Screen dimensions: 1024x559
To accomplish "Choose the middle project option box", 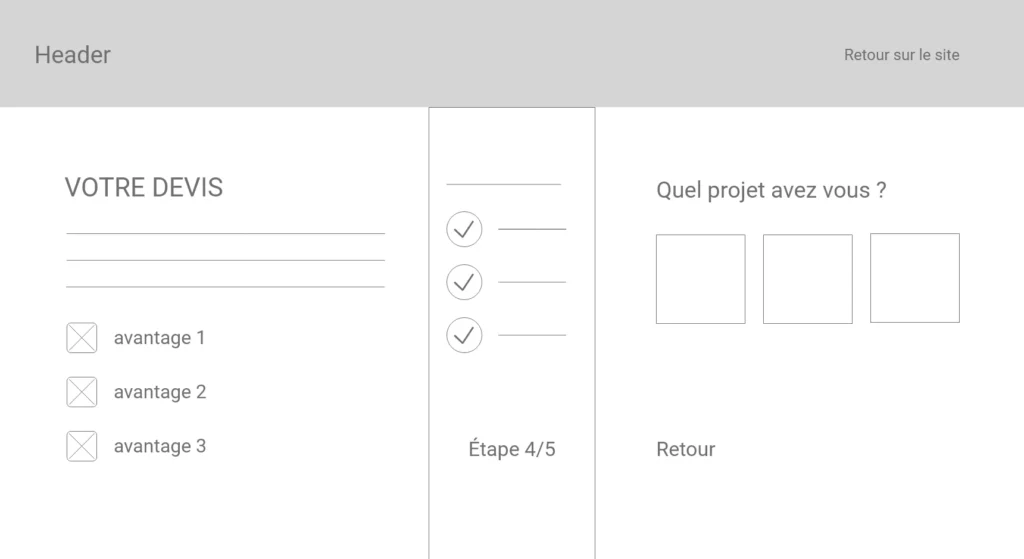I will [807, 279].
